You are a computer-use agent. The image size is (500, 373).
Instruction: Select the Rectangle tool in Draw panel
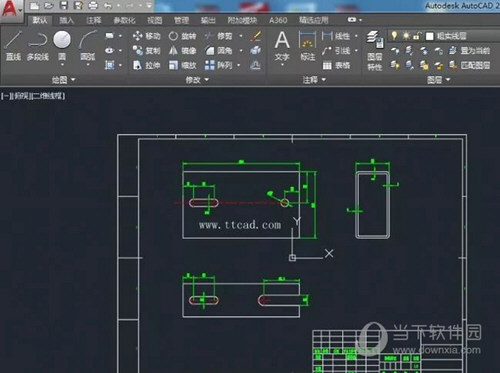coord(109,36)
